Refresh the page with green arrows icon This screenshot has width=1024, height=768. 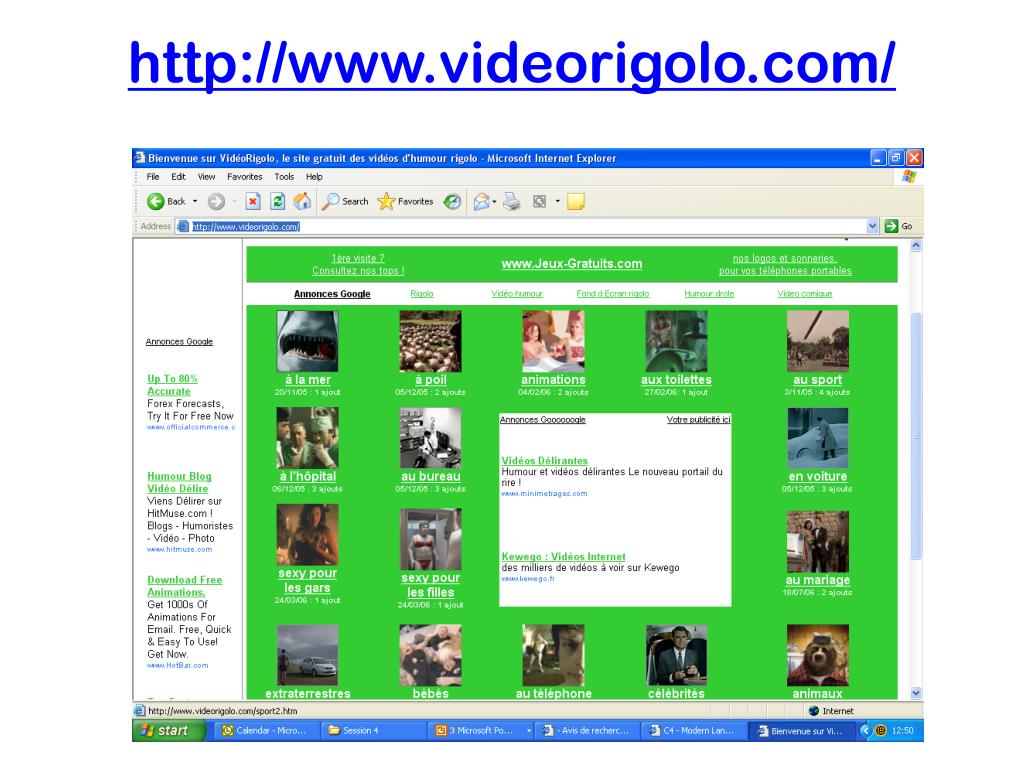pos(278,201)
